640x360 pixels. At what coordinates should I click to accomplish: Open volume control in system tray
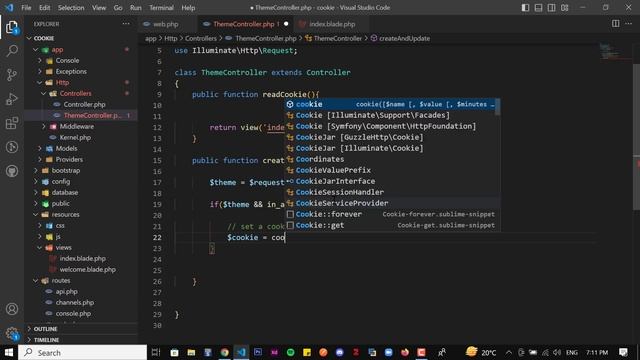(557, 352)
